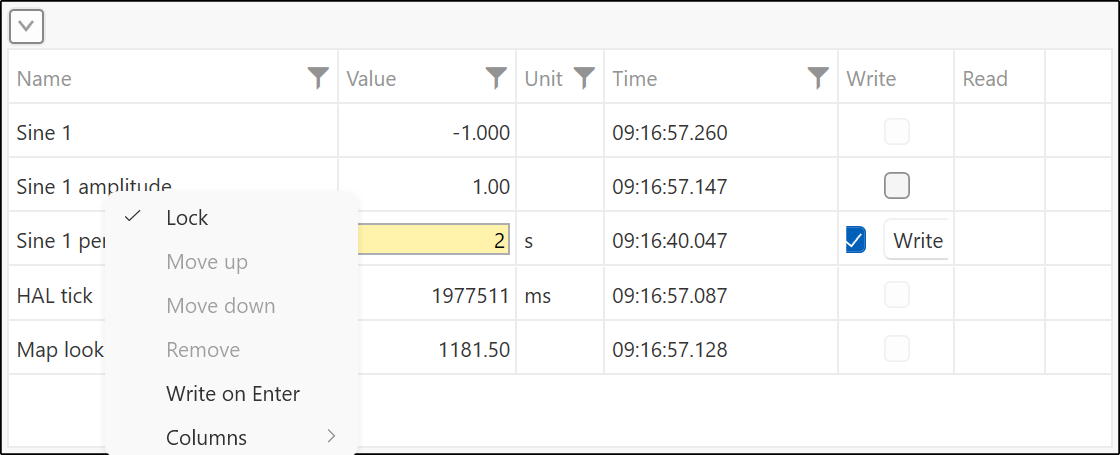The height and width of the screenshot is (455, 1120).
Task: Click the Unit column header
Action: point(560,77)
